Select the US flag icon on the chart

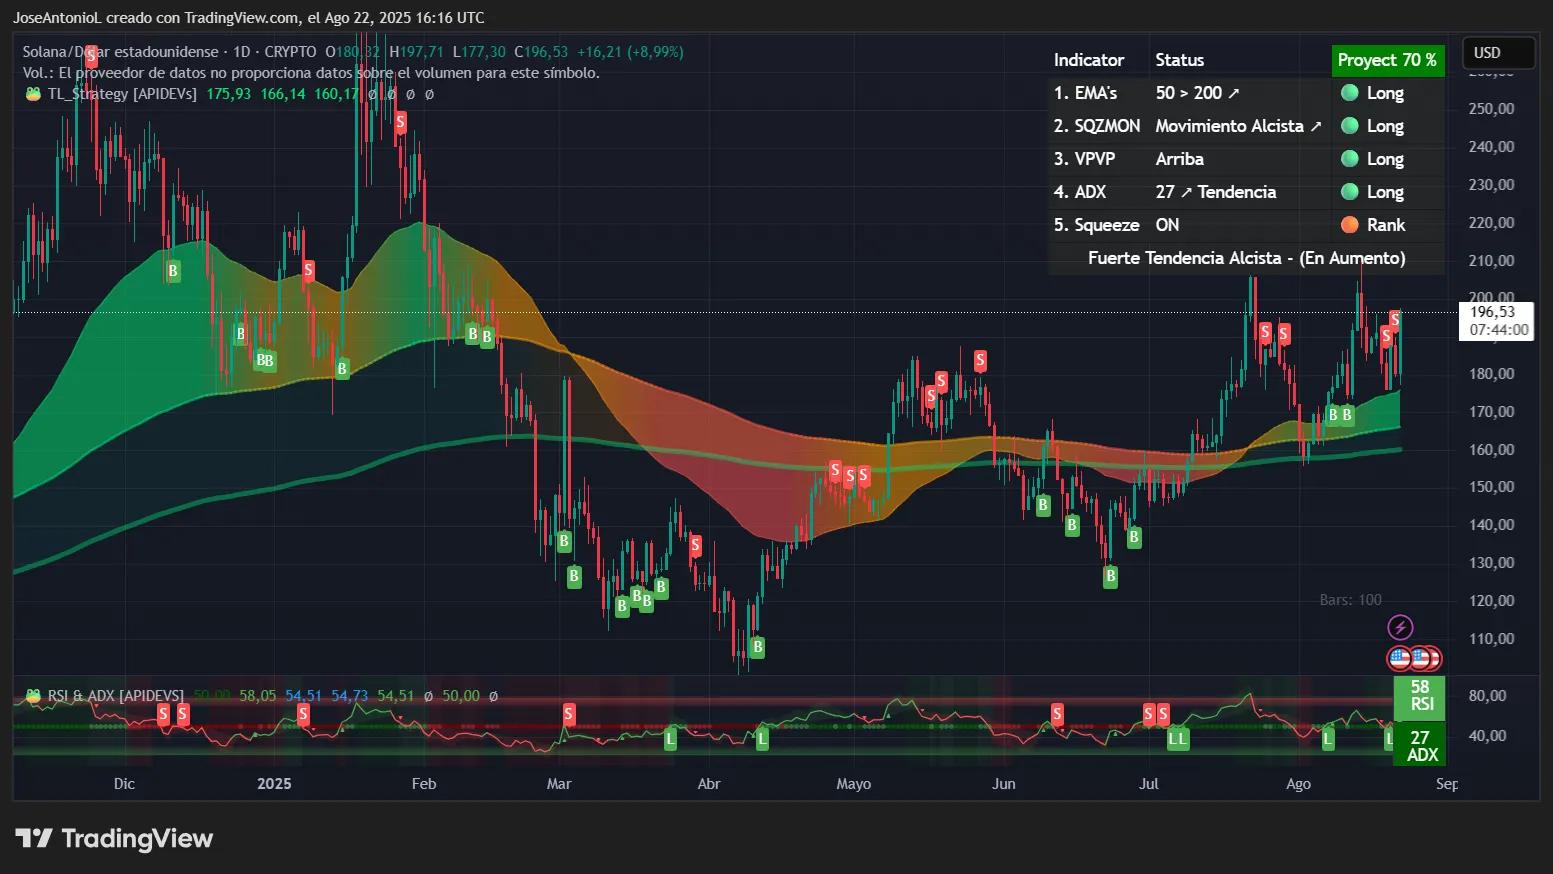(1397, 658)
